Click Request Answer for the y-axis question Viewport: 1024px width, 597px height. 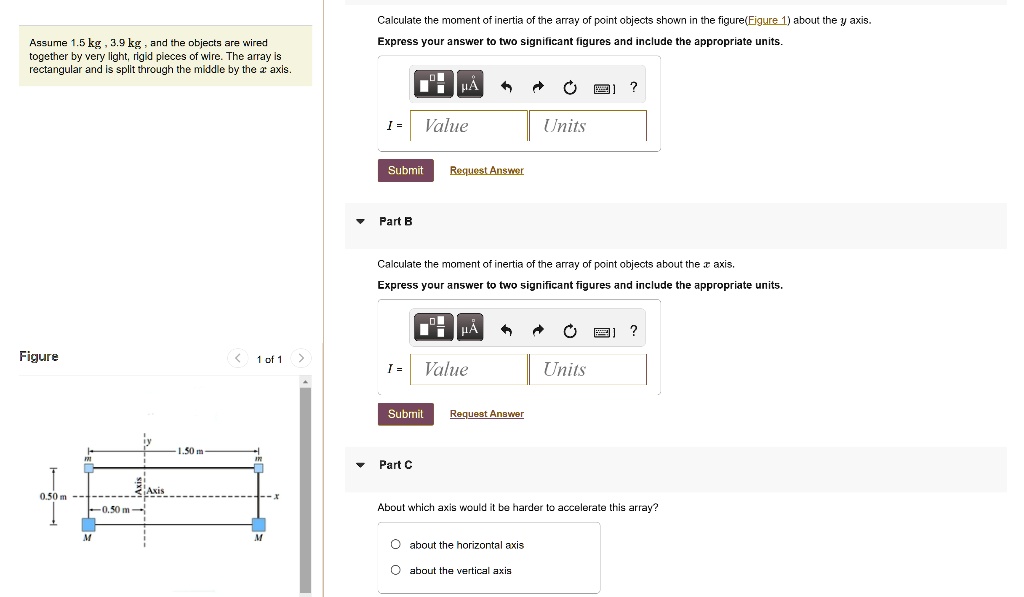[486, 171]
